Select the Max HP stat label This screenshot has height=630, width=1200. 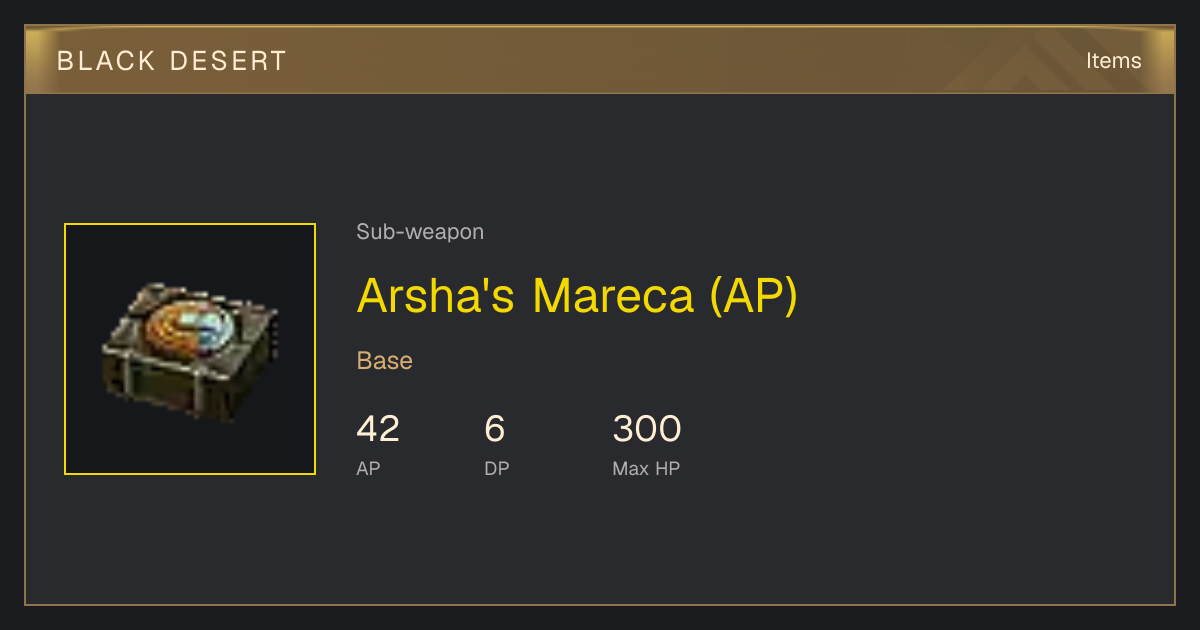coord(646,468)
